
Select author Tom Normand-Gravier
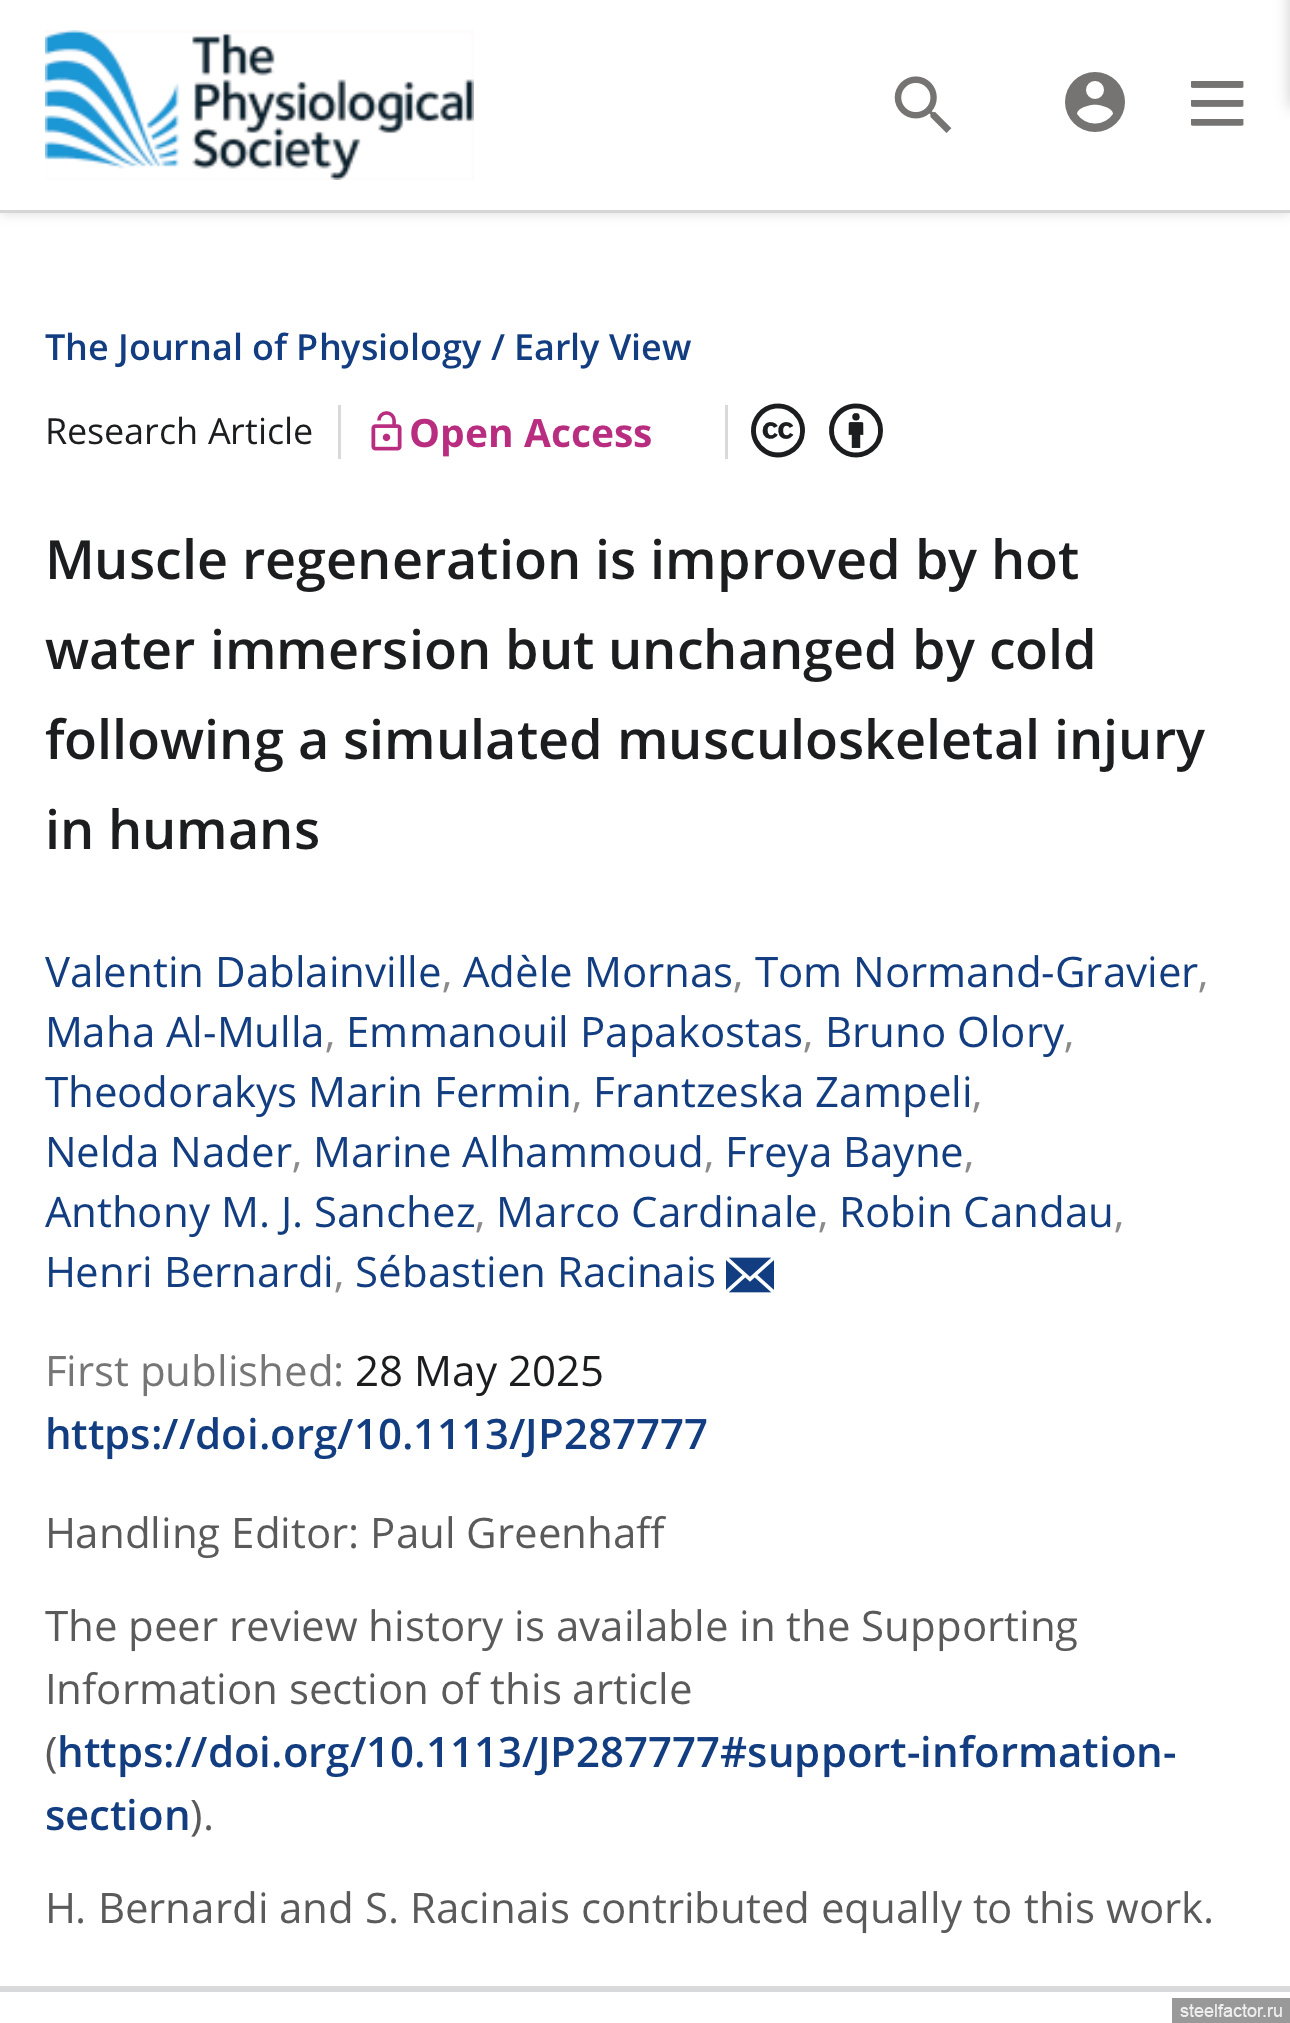click(976, 973)
